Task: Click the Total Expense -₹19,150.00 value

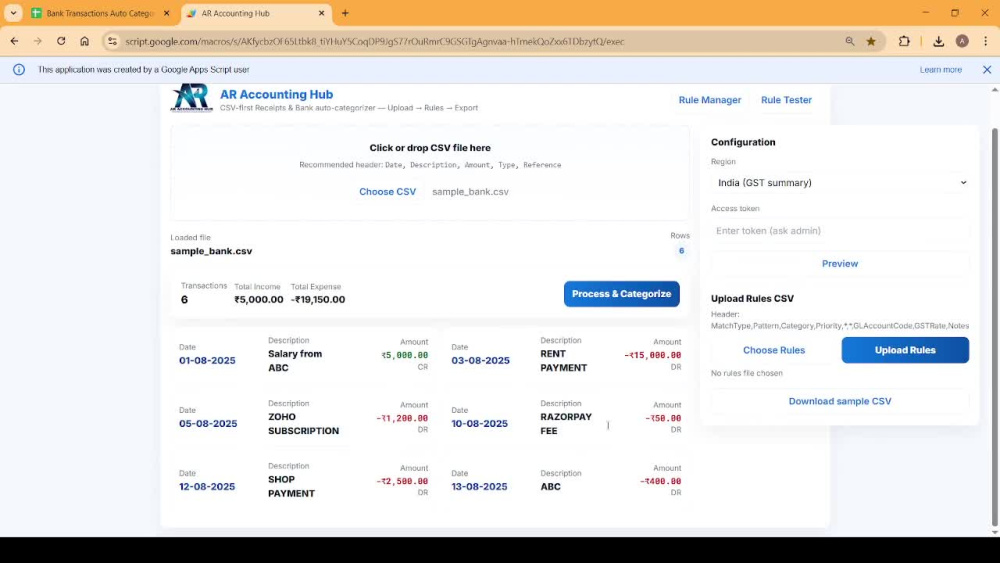Action: coord(318,300)
